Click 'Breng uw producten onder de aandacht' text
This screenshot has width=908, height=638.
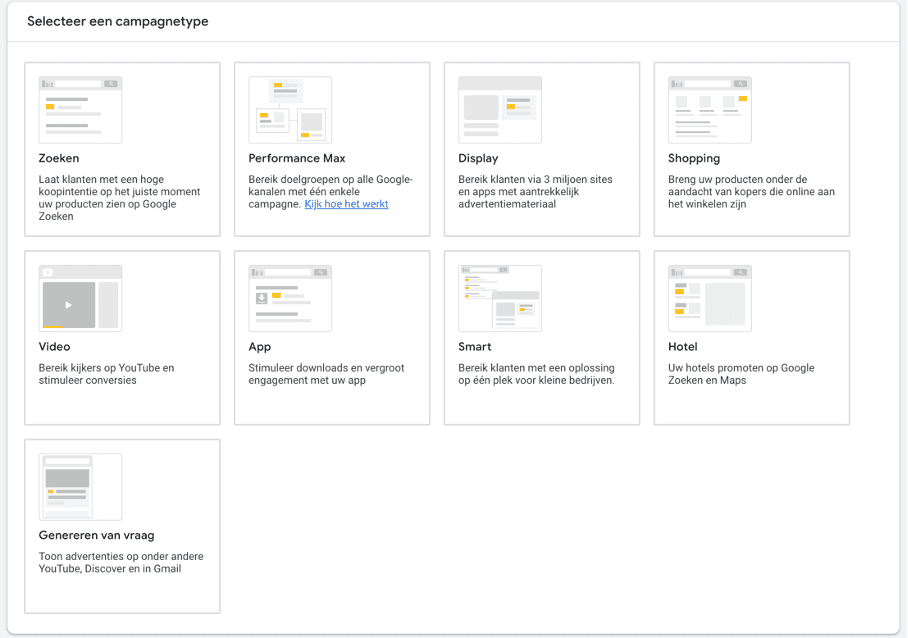click(751, 192)
